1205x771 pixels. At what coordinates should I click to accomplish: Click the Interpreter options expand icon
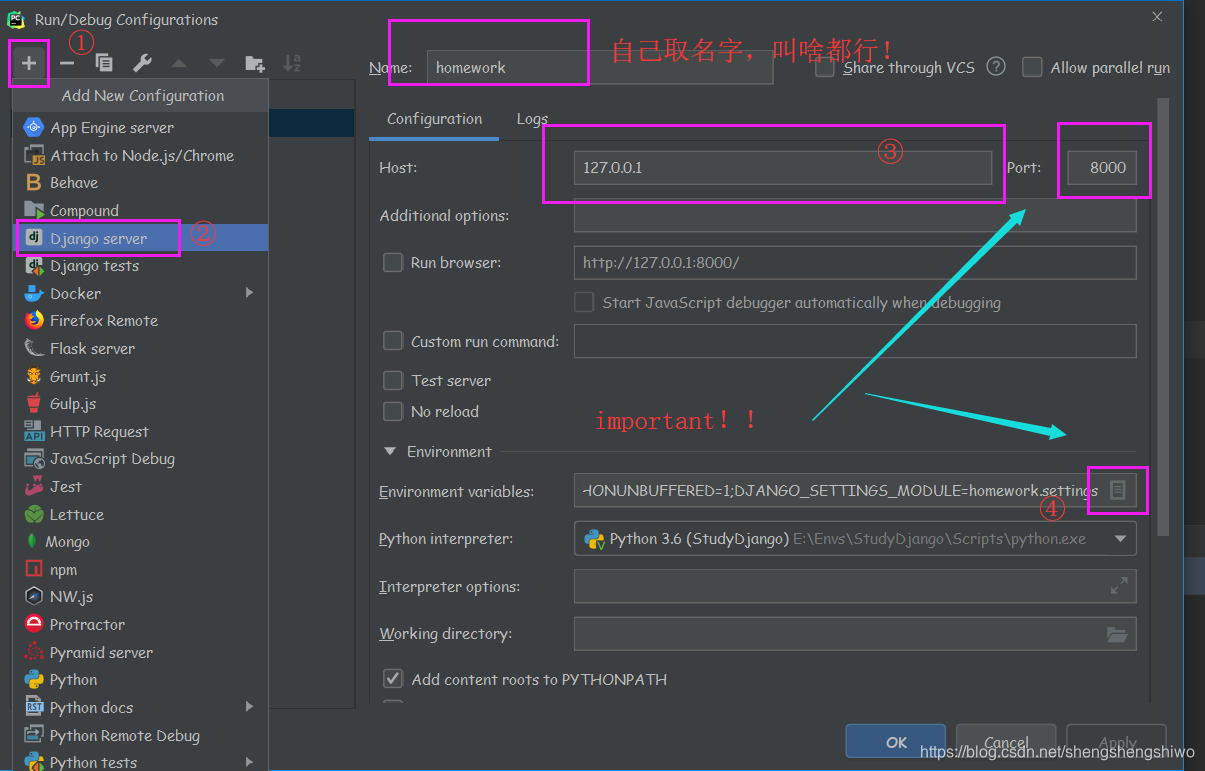pos(1119,587)
